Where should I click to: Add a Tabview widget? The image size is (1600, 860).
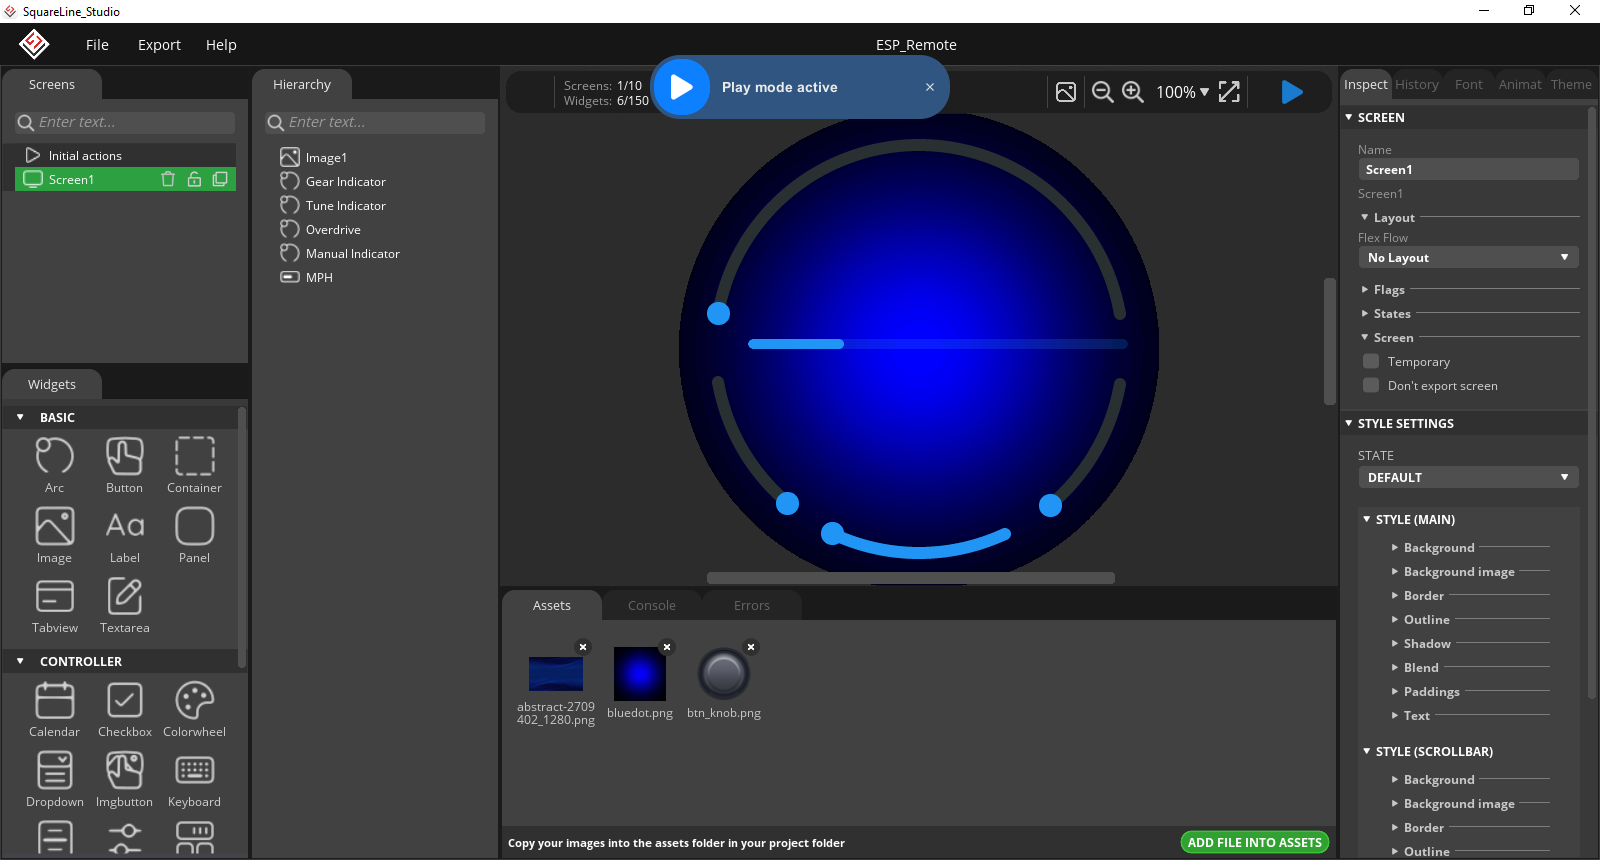(x=55, y=604)
